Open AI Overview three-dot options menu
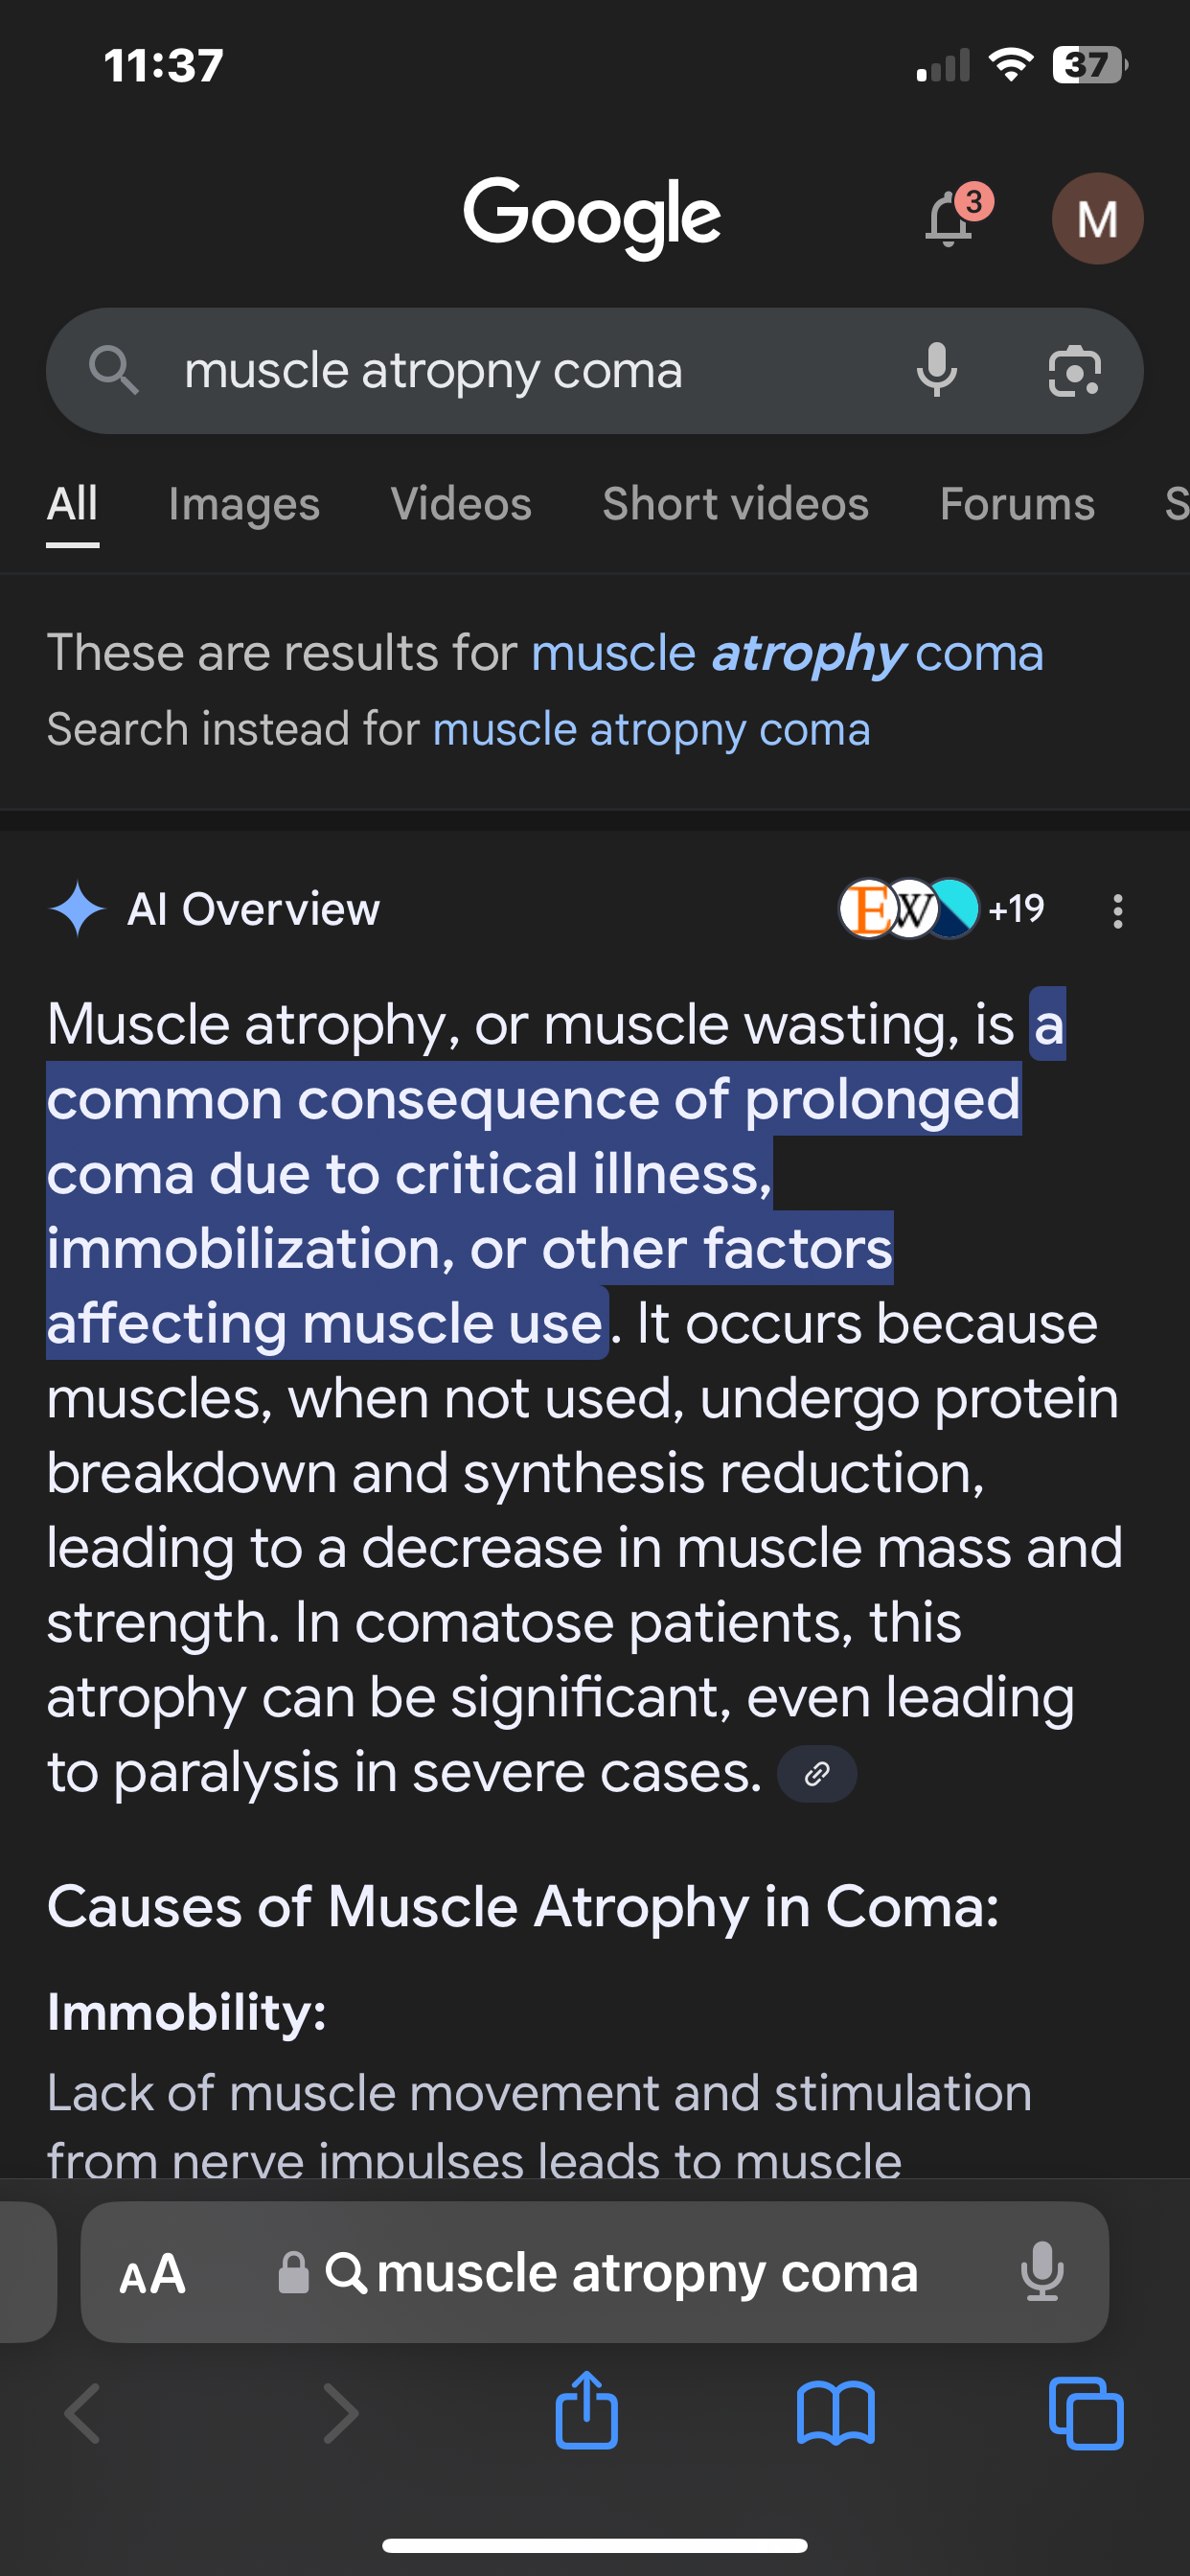Image resolution: width=1190 pixels, height=2576 pixels. click(1117, 910)
